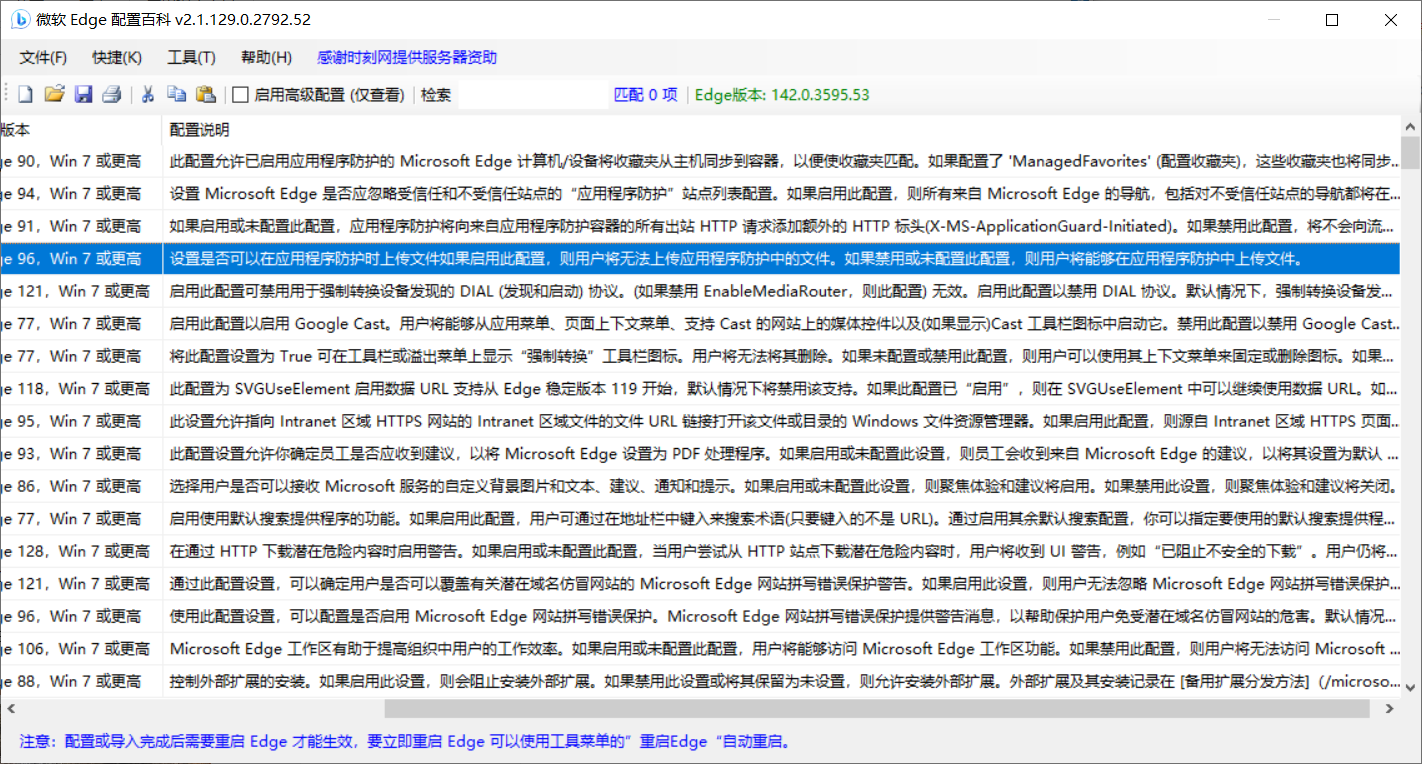1422x764 pixels.
Task: Cut the selected entry
Action: [148, 93]
